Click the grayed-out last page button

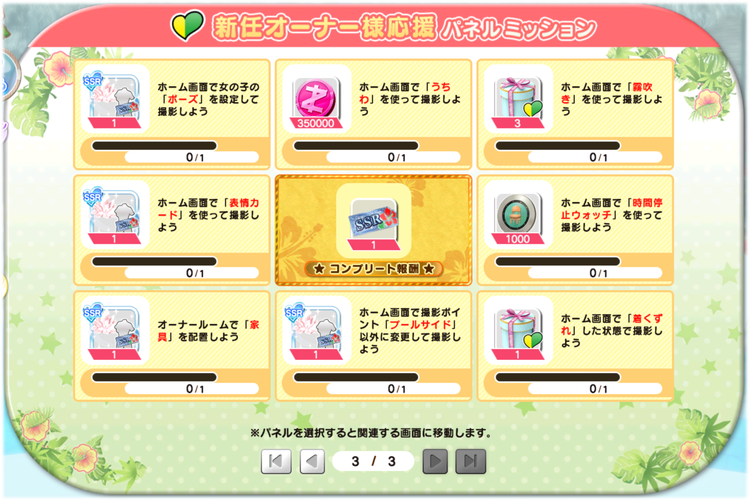click(471, 461)
